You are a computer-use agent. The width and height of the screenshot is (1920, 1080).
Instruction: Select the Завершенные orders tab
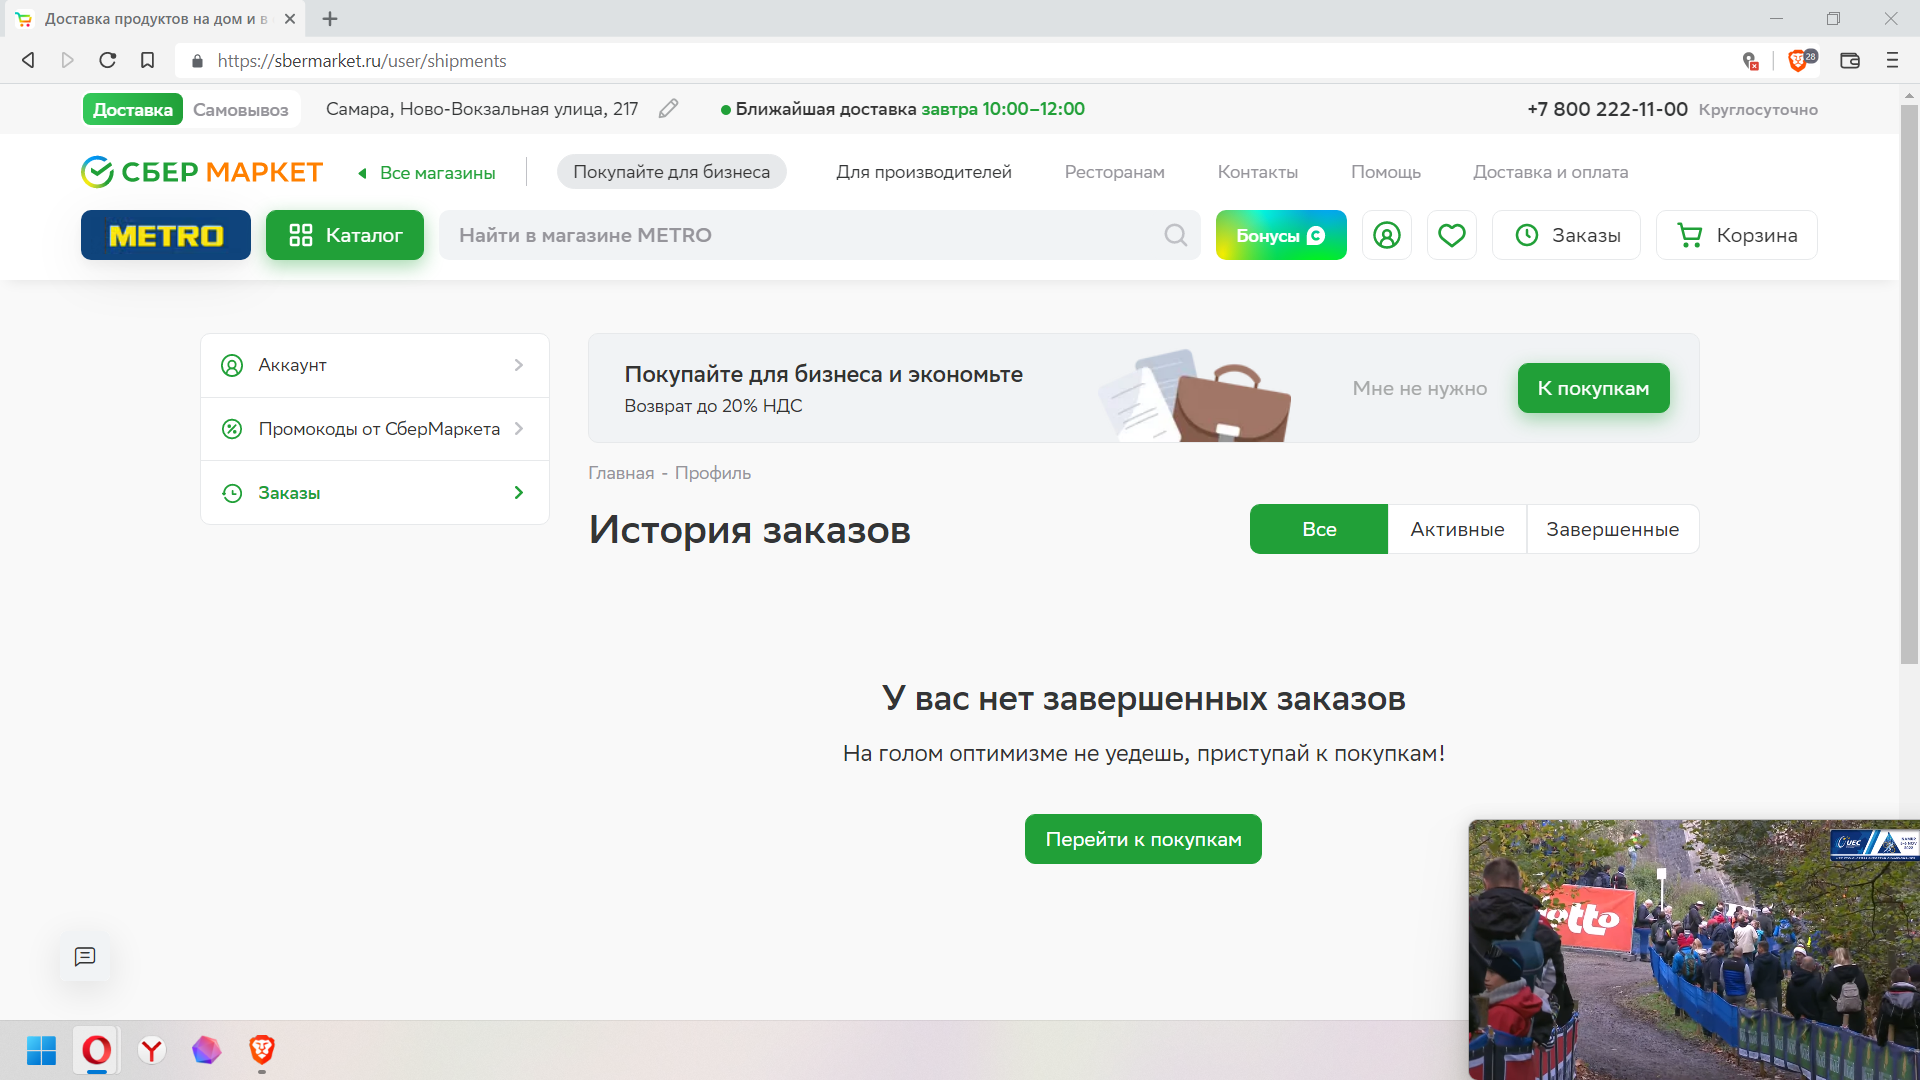[x=1613, y=529]
